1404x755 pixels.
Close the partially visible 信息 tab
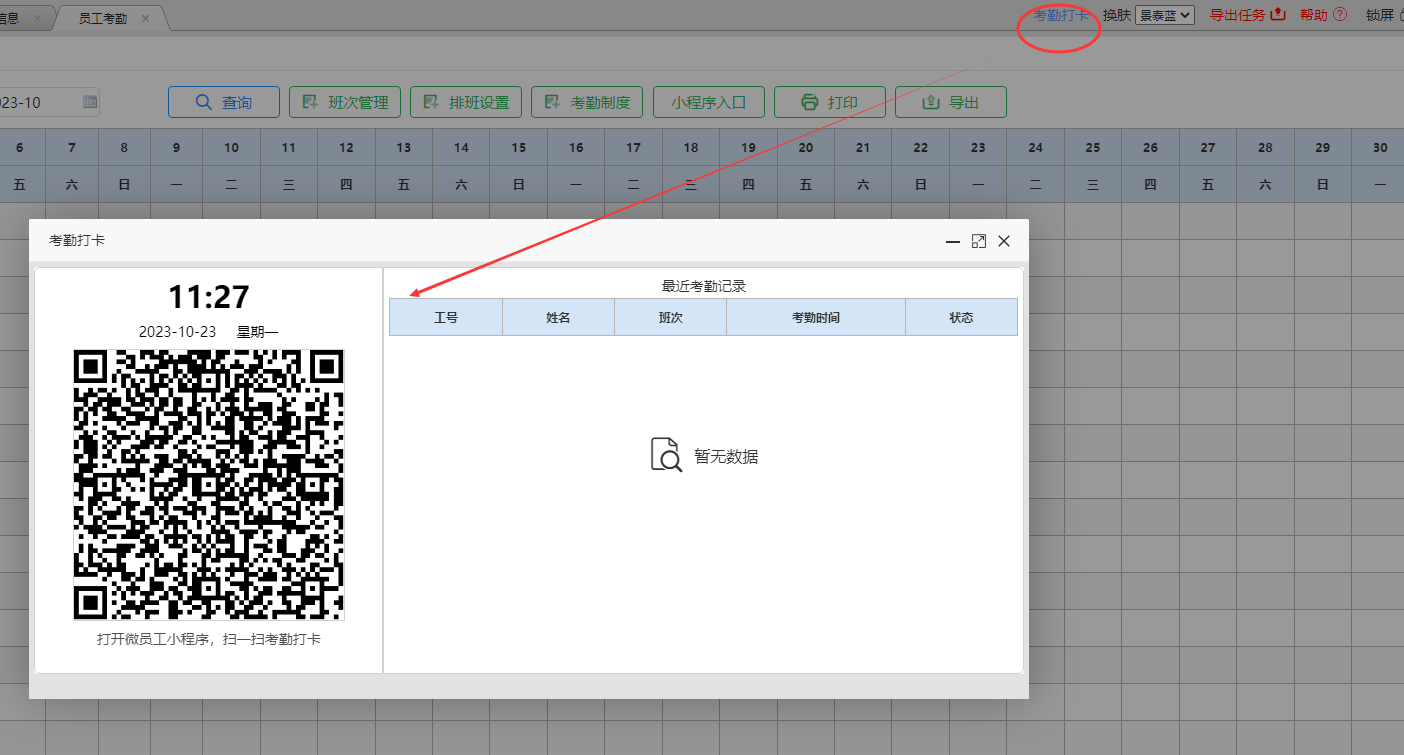pos(38,18)
